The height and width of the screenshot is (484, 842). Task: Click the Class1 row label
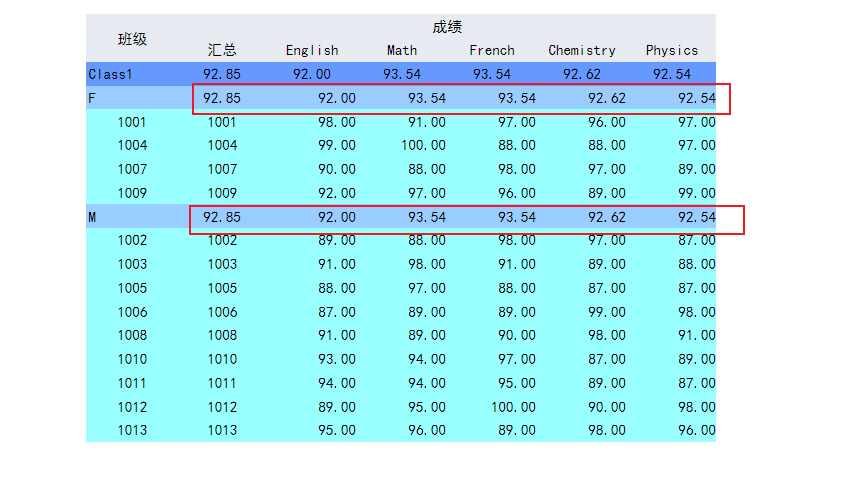pos(110,74)
